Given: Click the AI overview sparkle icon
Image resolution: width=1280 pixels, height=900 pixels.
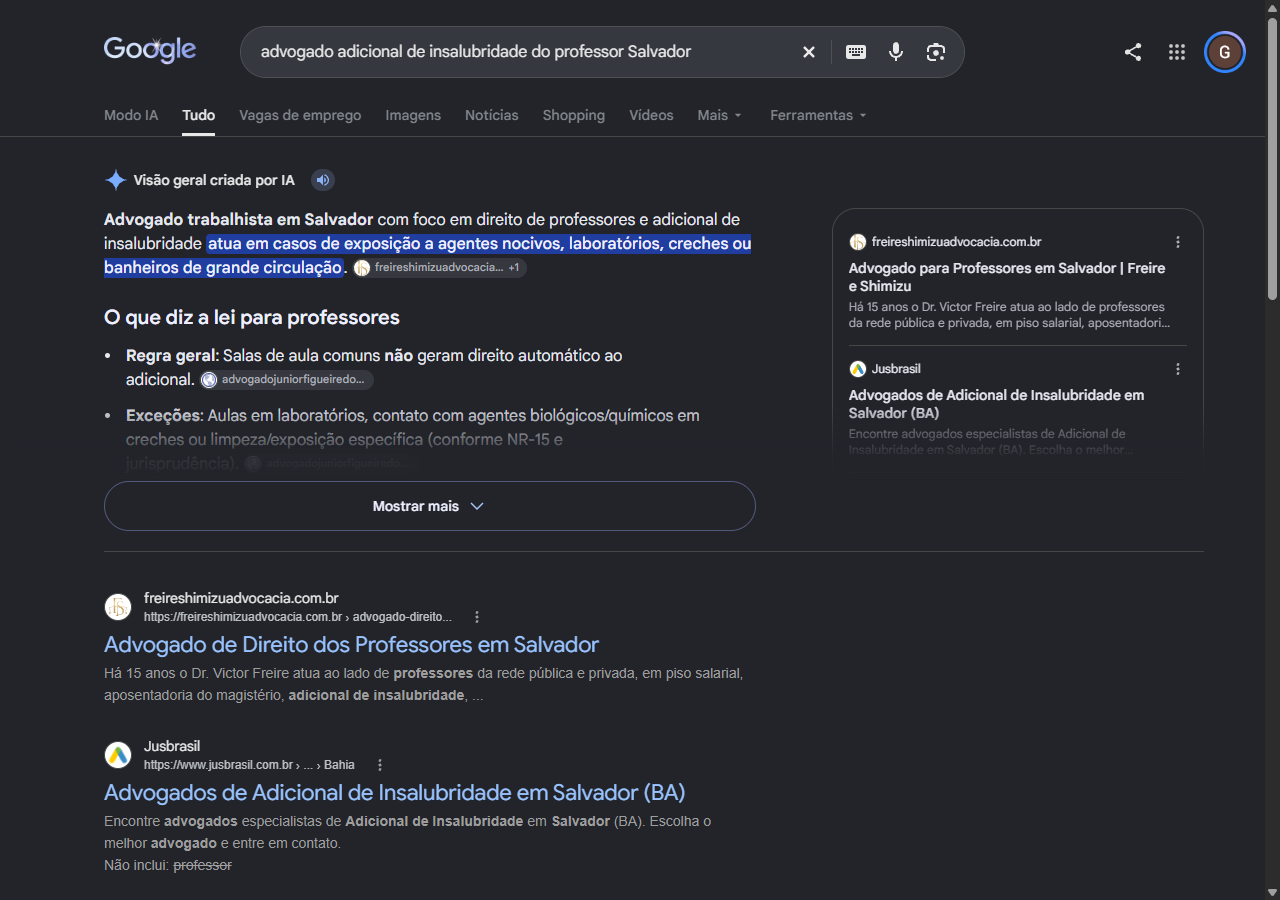Looking at the screenshot, I should pyautogui.click(x=116, y=180).
